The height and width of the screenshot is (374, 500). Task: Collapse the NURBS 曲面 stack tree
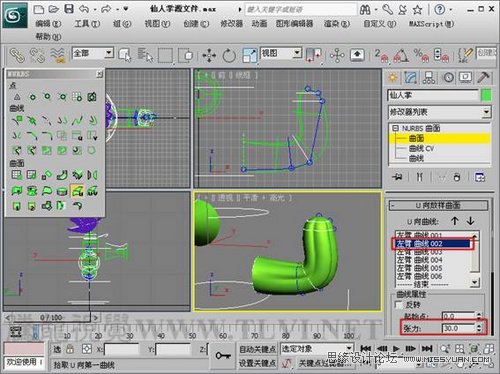pyautogui.click(x=395, y=128)
